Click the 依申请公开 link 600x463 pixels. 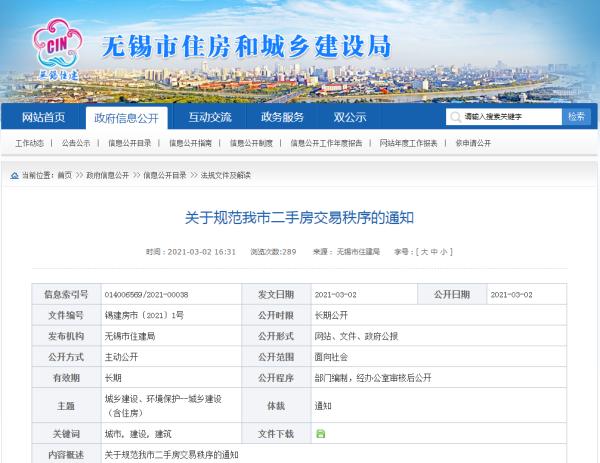[x=473, y=143]
